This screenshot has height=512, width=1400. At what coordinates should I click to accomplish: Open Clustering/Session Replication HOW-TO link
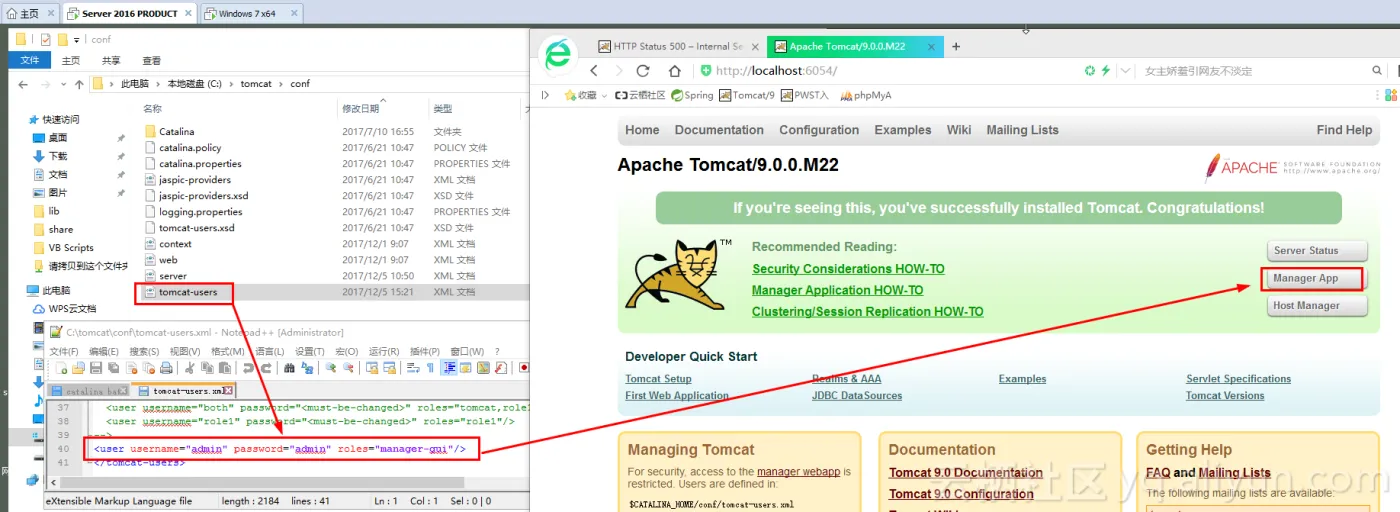tap(867, 312)
